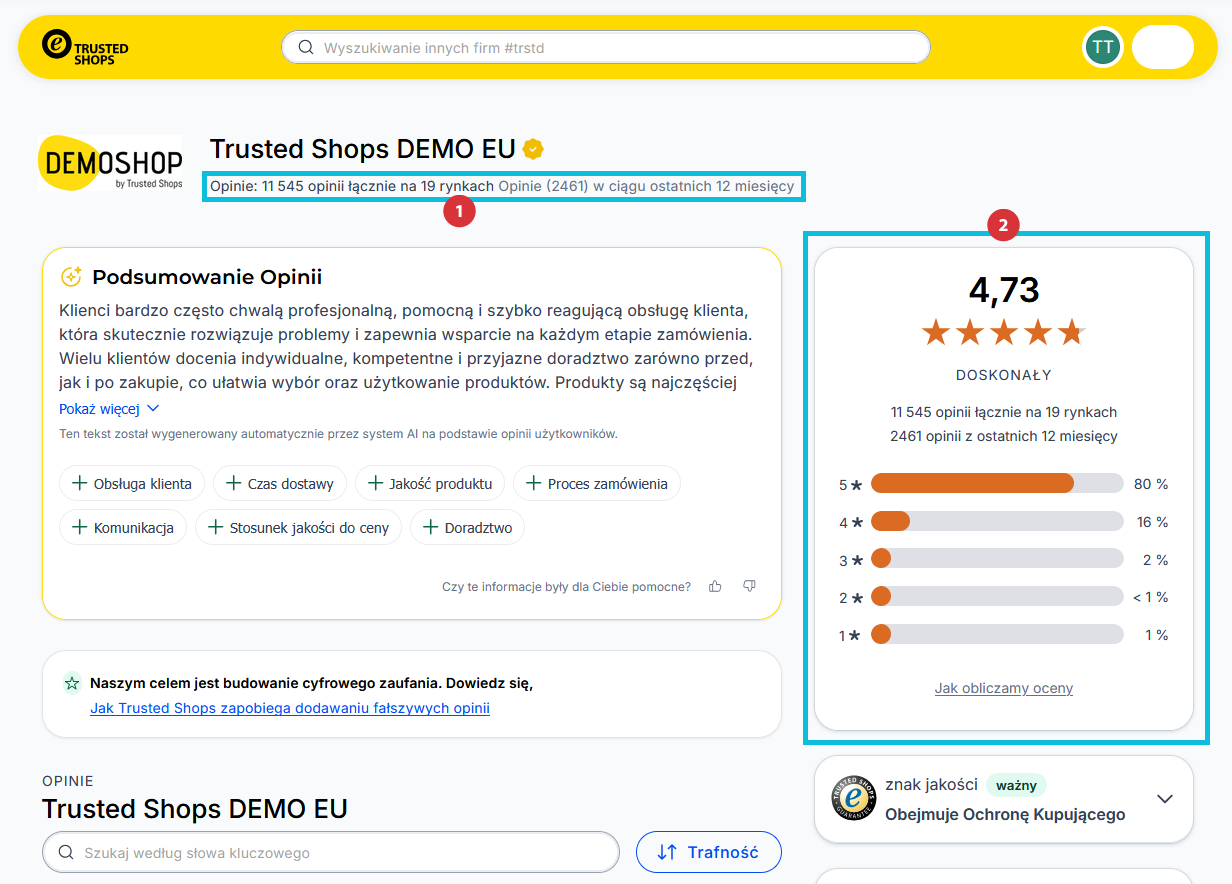Expand the Proces zamówienia topic chip
Viewport: 1232px width, 884px height.
pos(597,484)
